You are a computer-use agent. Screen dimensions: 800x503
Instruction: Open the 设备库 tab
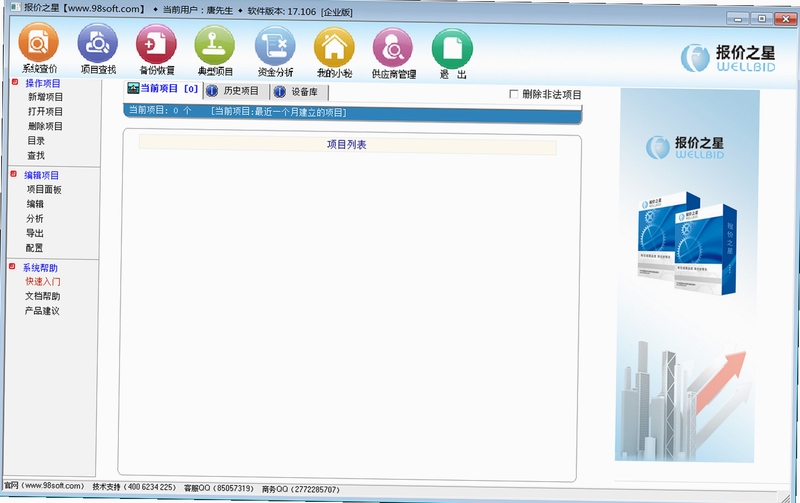[298, 92]
